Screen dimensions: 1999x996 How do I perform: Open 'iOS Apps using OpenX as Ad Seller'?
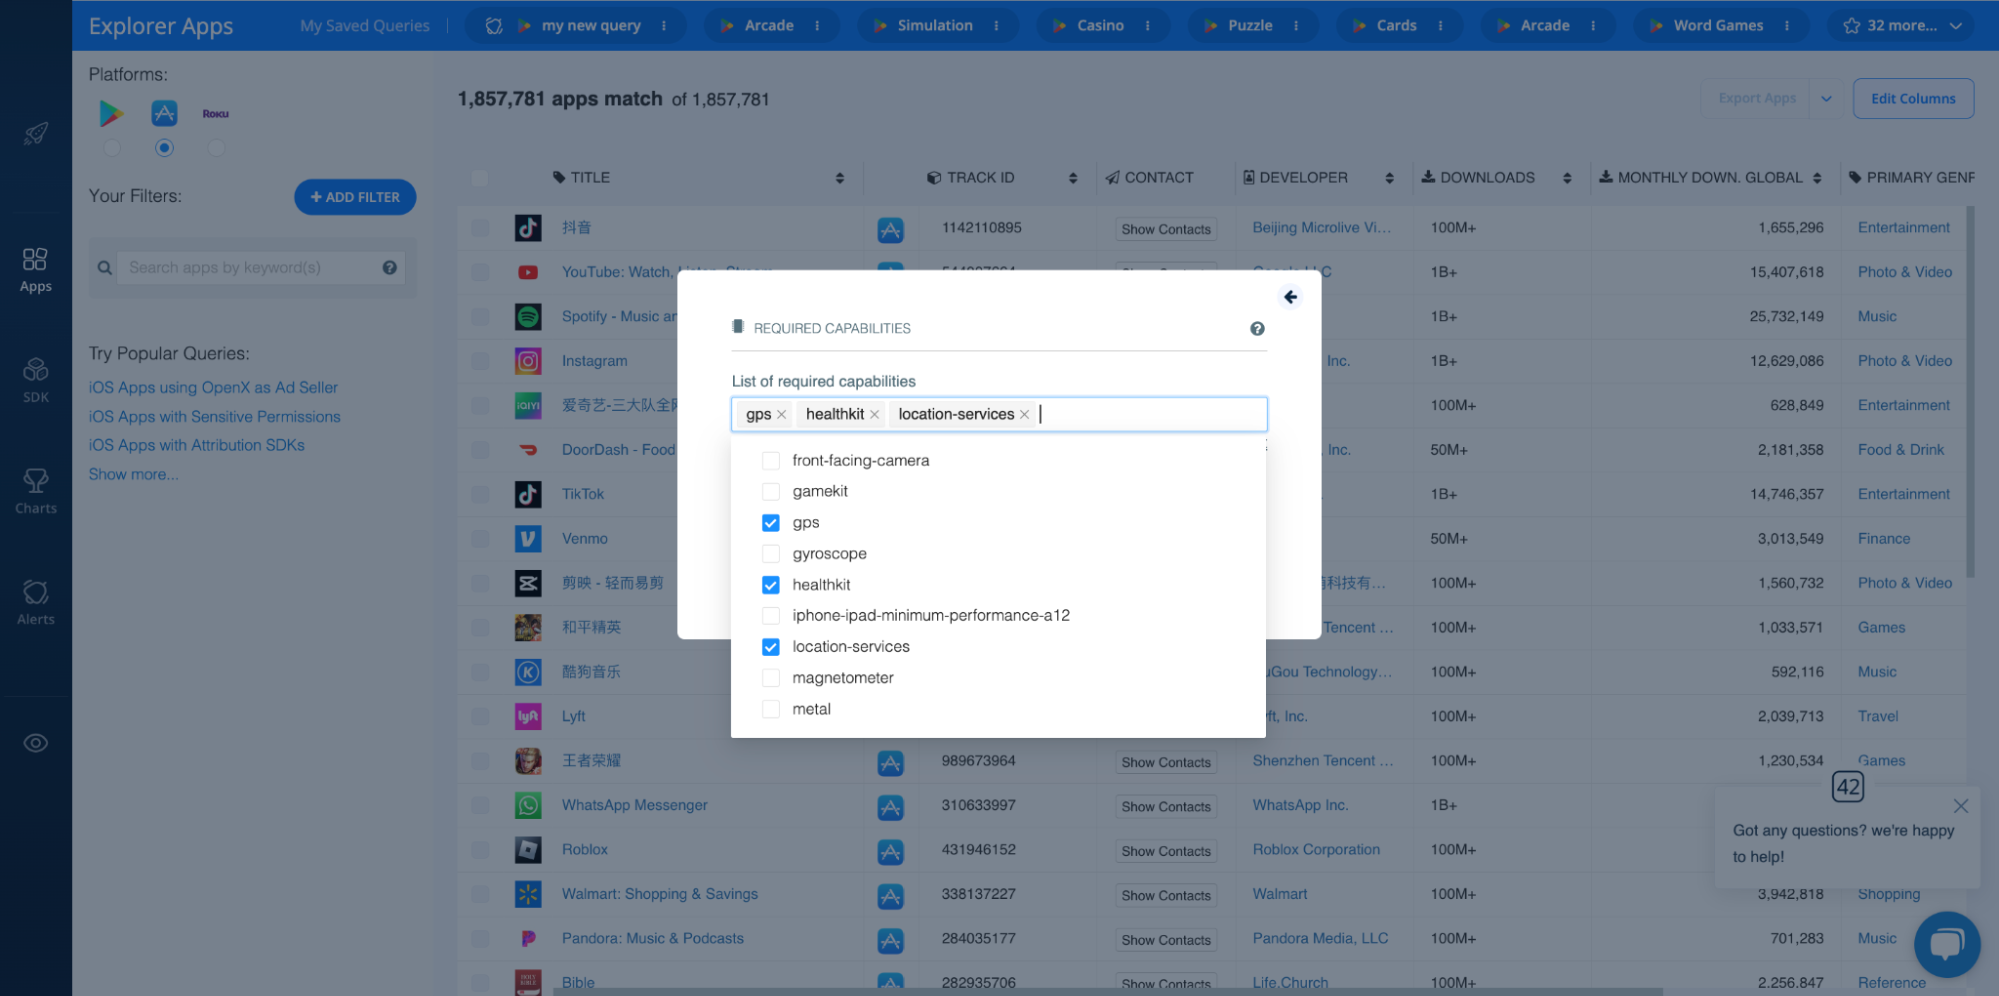(x=213, y=388)
